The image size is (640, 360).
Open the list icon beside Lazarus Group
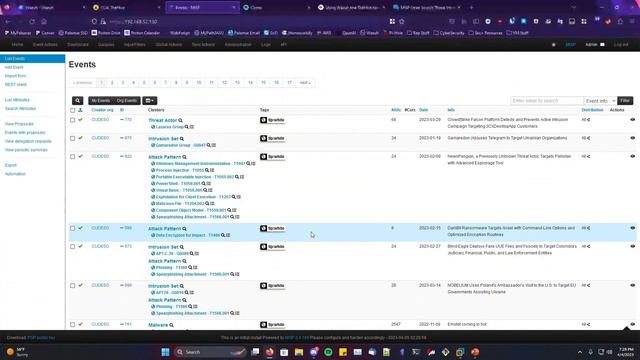(192, 127)
